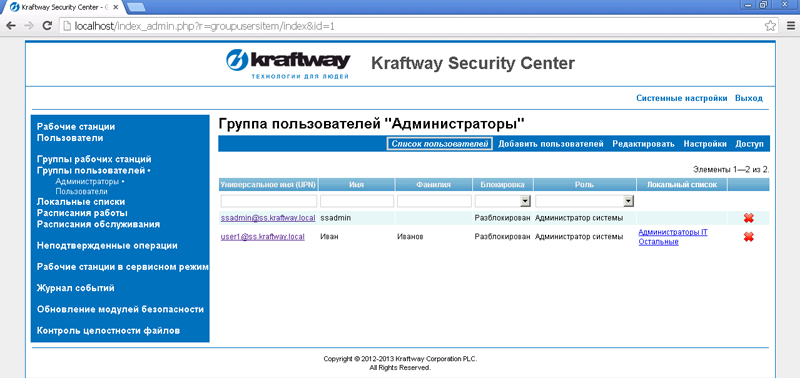Delete the ssadmin user row with red cross
The height and width of the screenshot is (378, 800).
(x=748, y=218)
